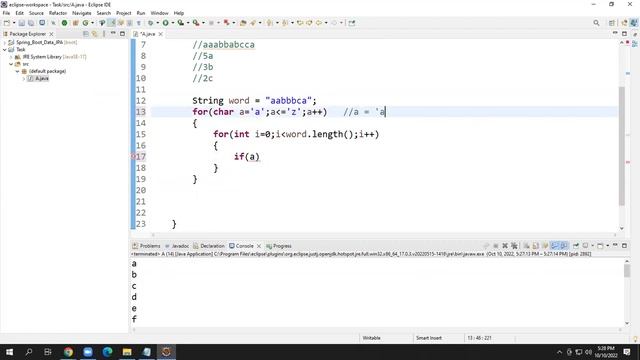This screenshot has width=640, height=360.
Task: Switch to the Declaration tab
Action: point(209,246)
